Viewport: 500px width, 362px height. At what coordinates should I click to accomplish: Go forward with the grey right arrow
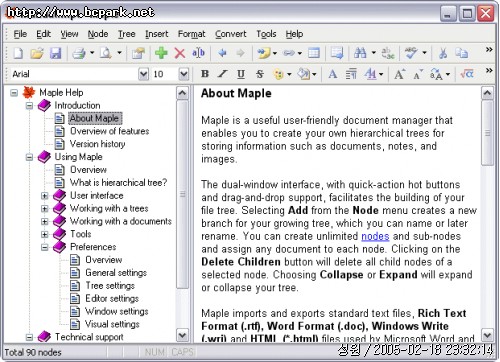tap(240, 53)
